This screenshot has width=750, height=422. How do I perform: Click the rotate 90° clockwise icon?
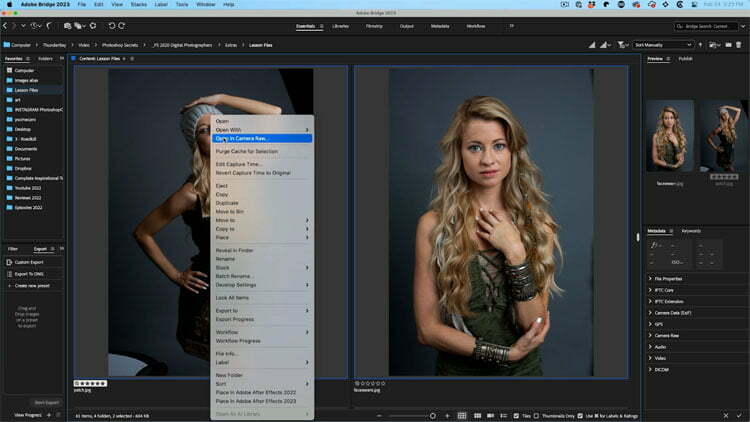point(122,25)
